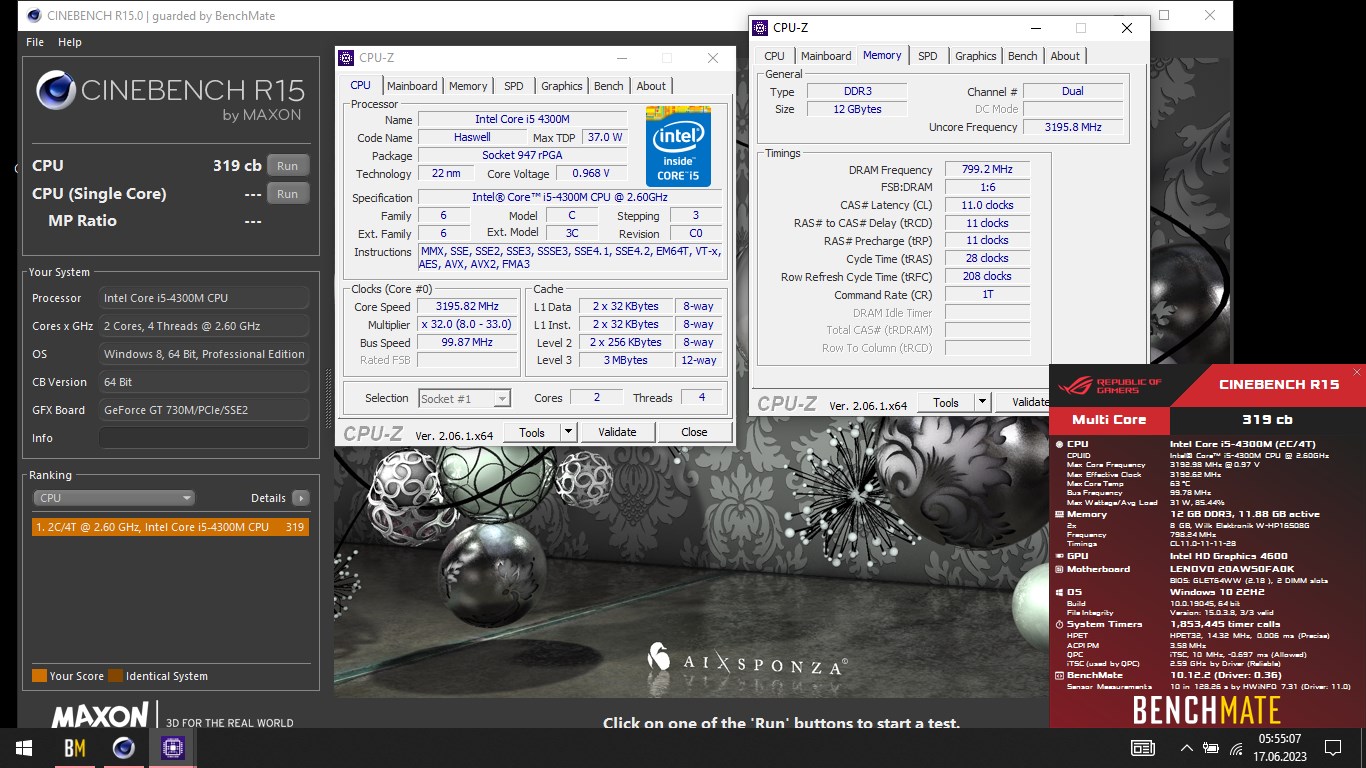The image size is (1366, 768).
Task: Click Cinebench title bar app icon
Action: [34, 15]
